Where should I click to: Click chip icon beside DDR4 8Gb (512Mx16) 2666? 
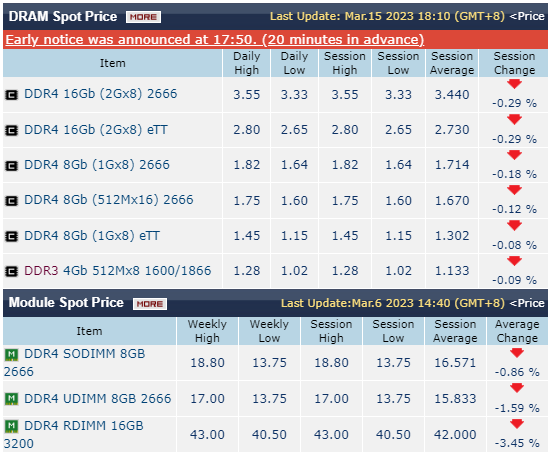12,201
